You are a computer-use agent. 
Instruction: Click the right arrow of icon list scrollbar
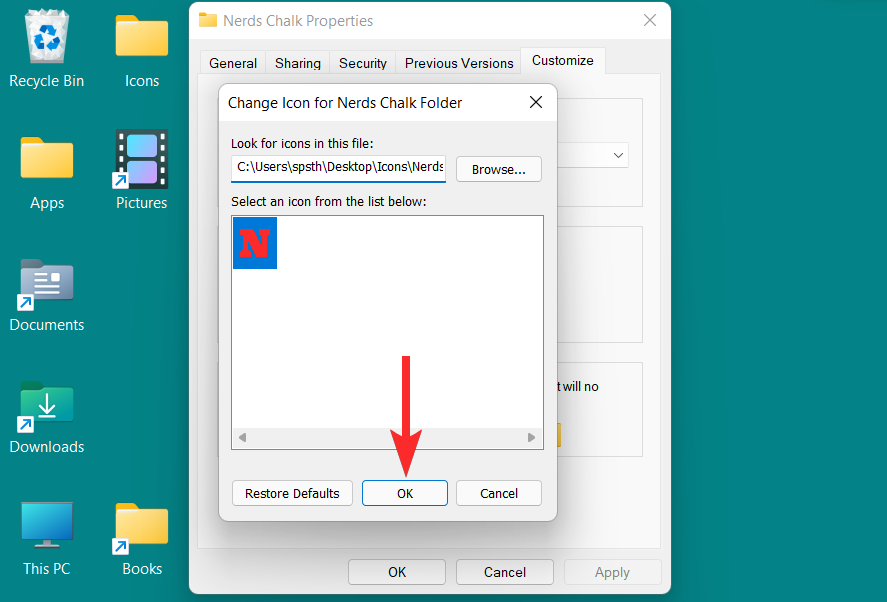tap(531, 437)
